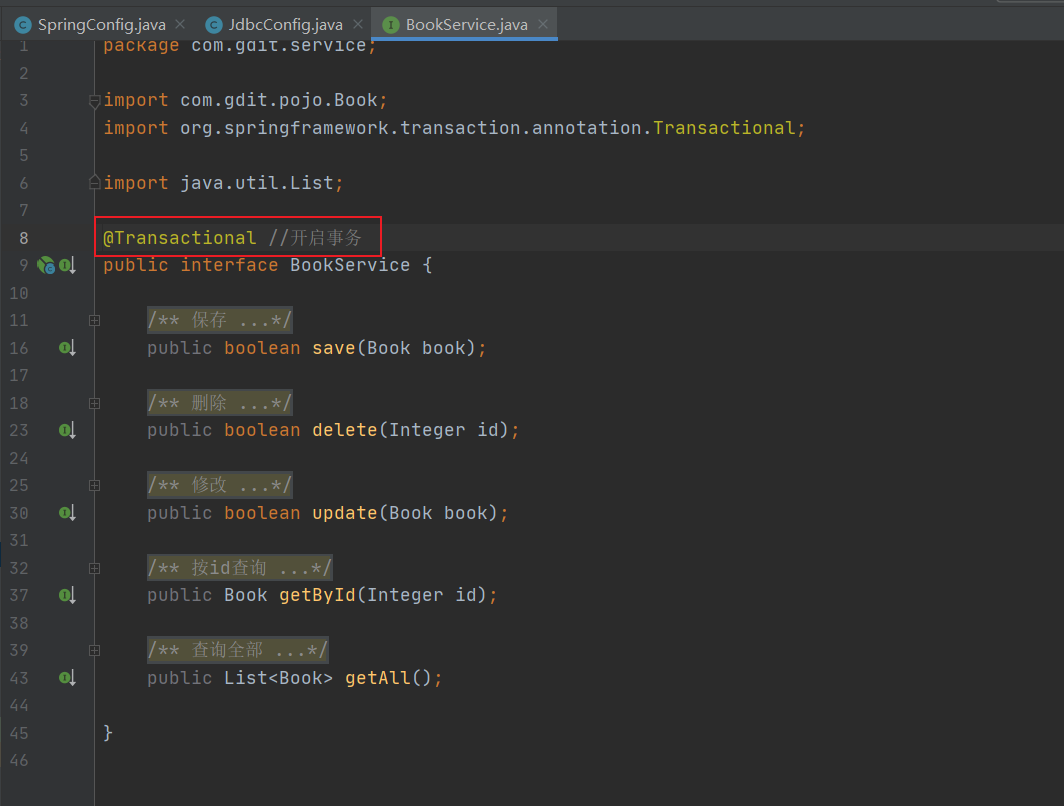
Task: Click line number 45 in the gutter
Action: point(19,733)
